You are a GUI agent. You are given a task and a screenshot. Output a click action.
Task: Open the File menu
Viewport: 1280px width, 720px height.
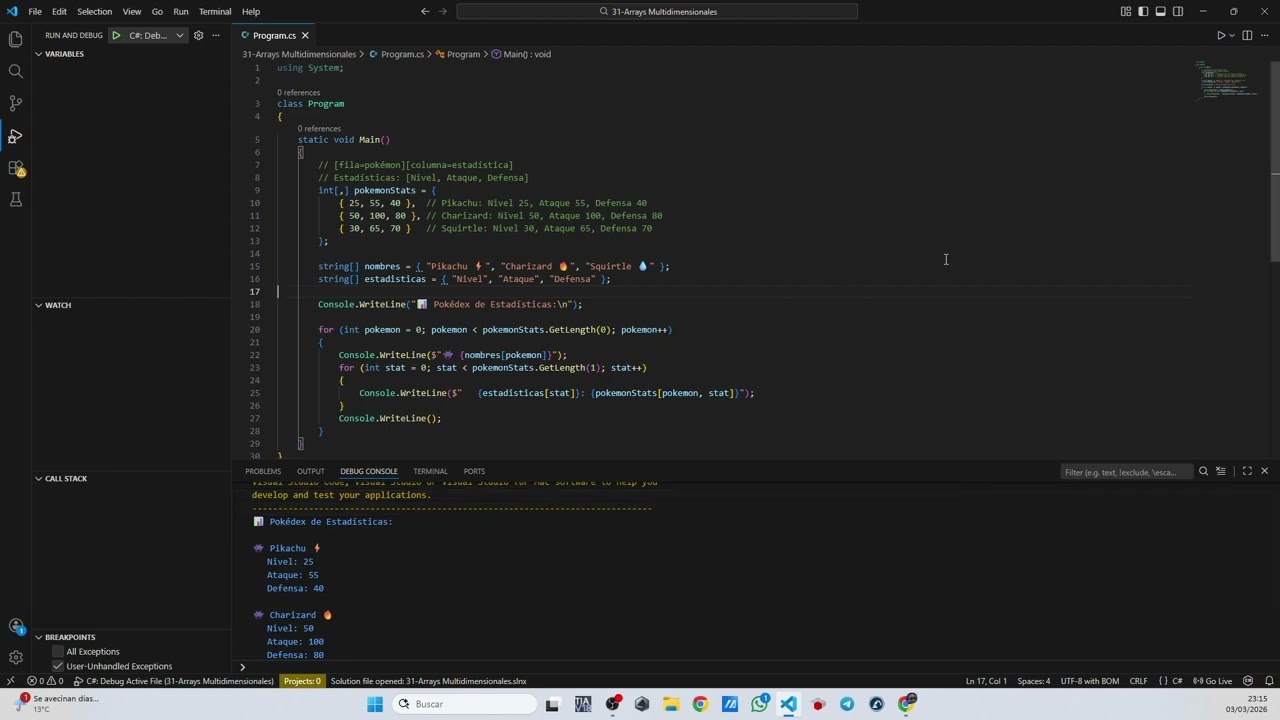point(35,11)
